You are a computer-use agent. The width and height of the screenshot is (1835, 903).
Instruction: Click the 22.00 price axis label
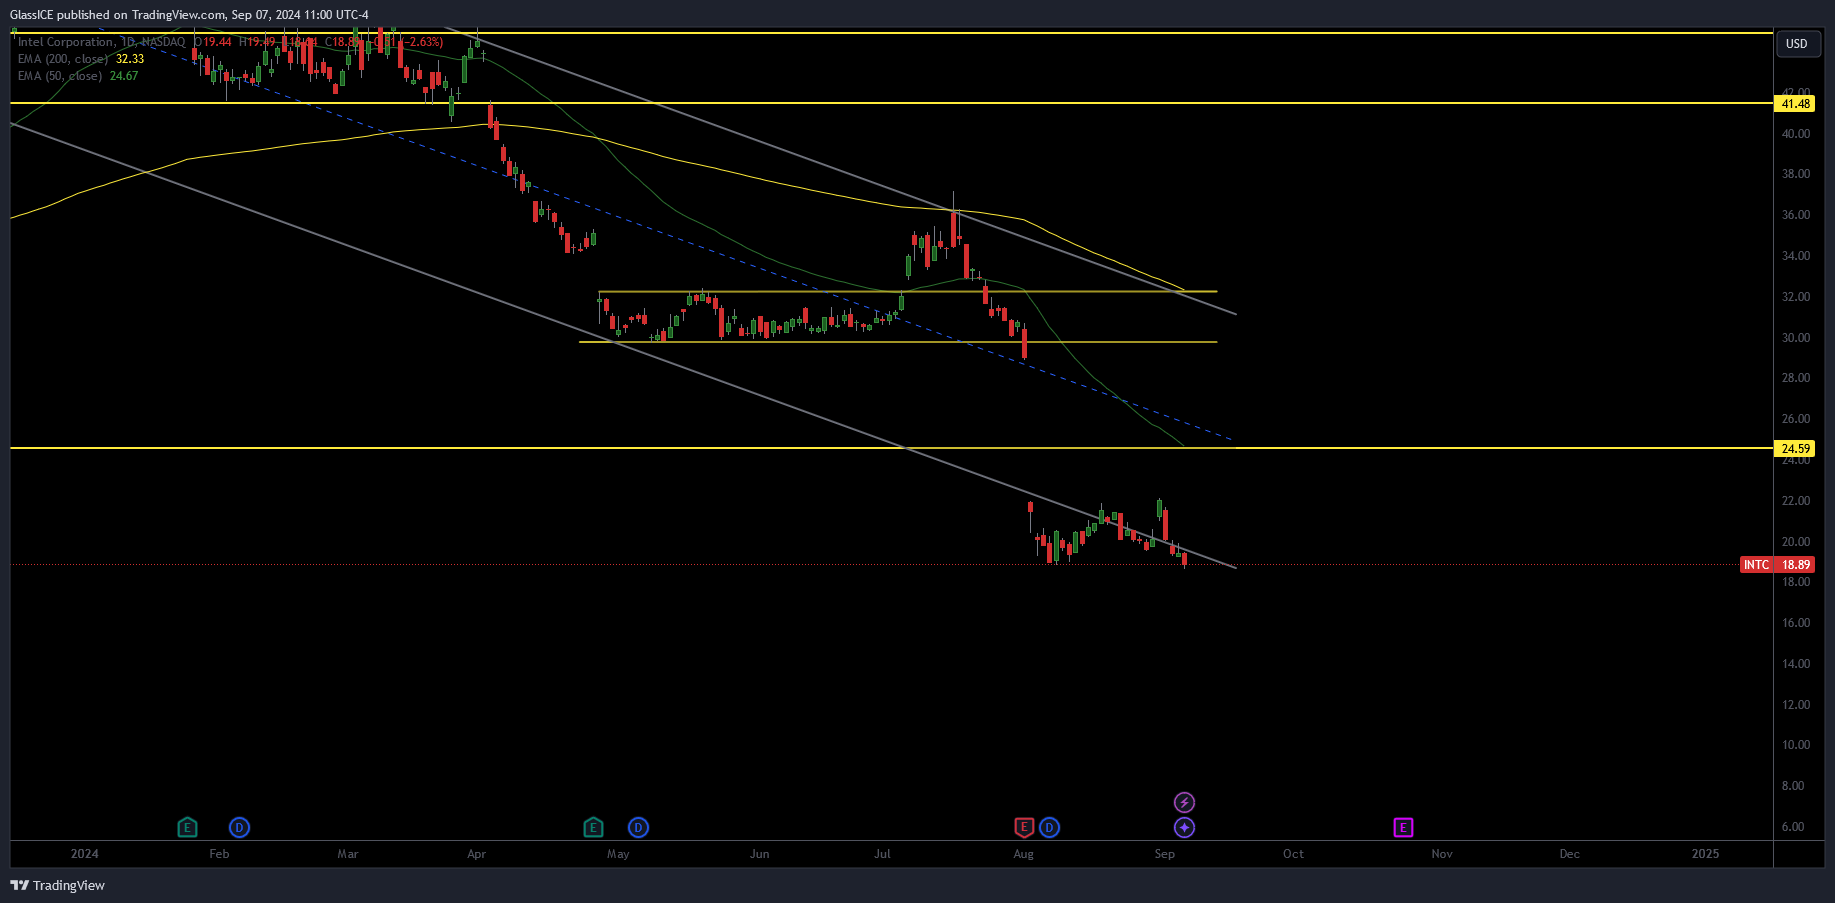[x=1796, y=501]
